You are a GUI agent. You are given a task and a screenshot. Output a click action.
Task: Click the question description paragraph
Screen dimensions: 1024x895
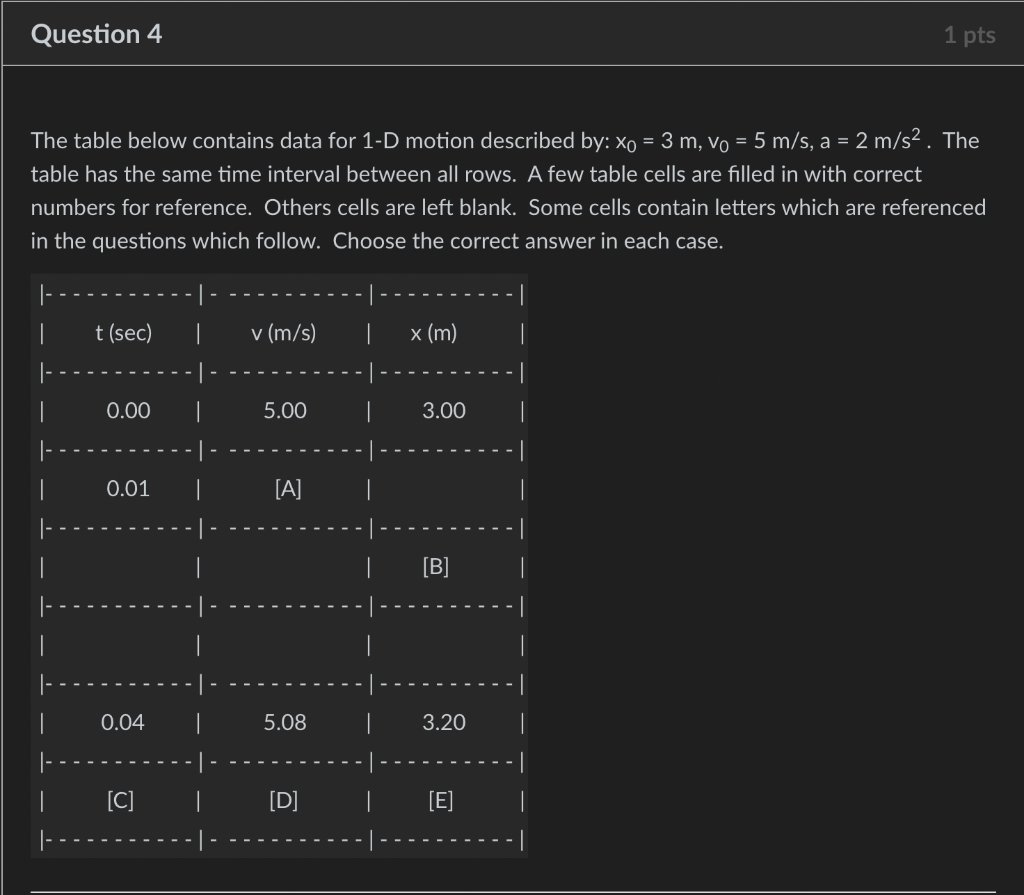click(x=508, y=190)
